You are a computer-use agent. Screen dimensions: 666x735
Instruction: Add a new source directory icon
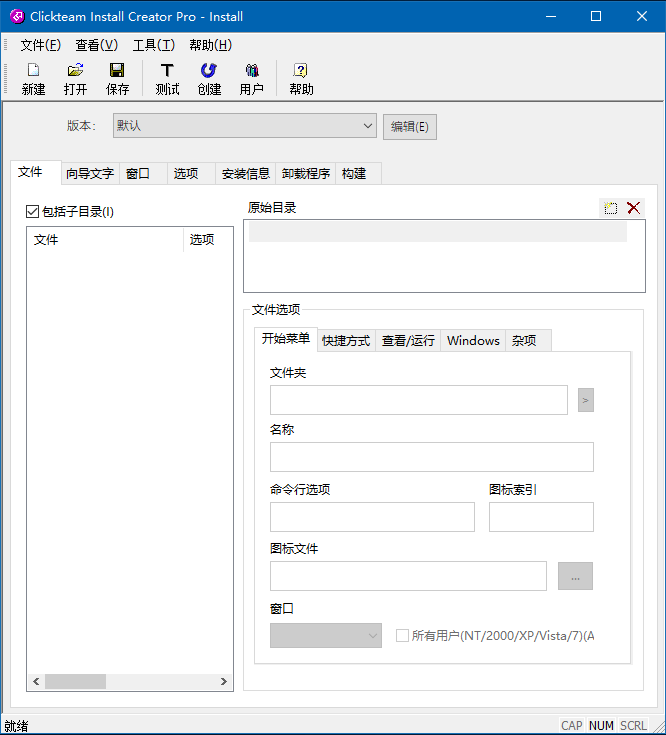coord(610,208)
